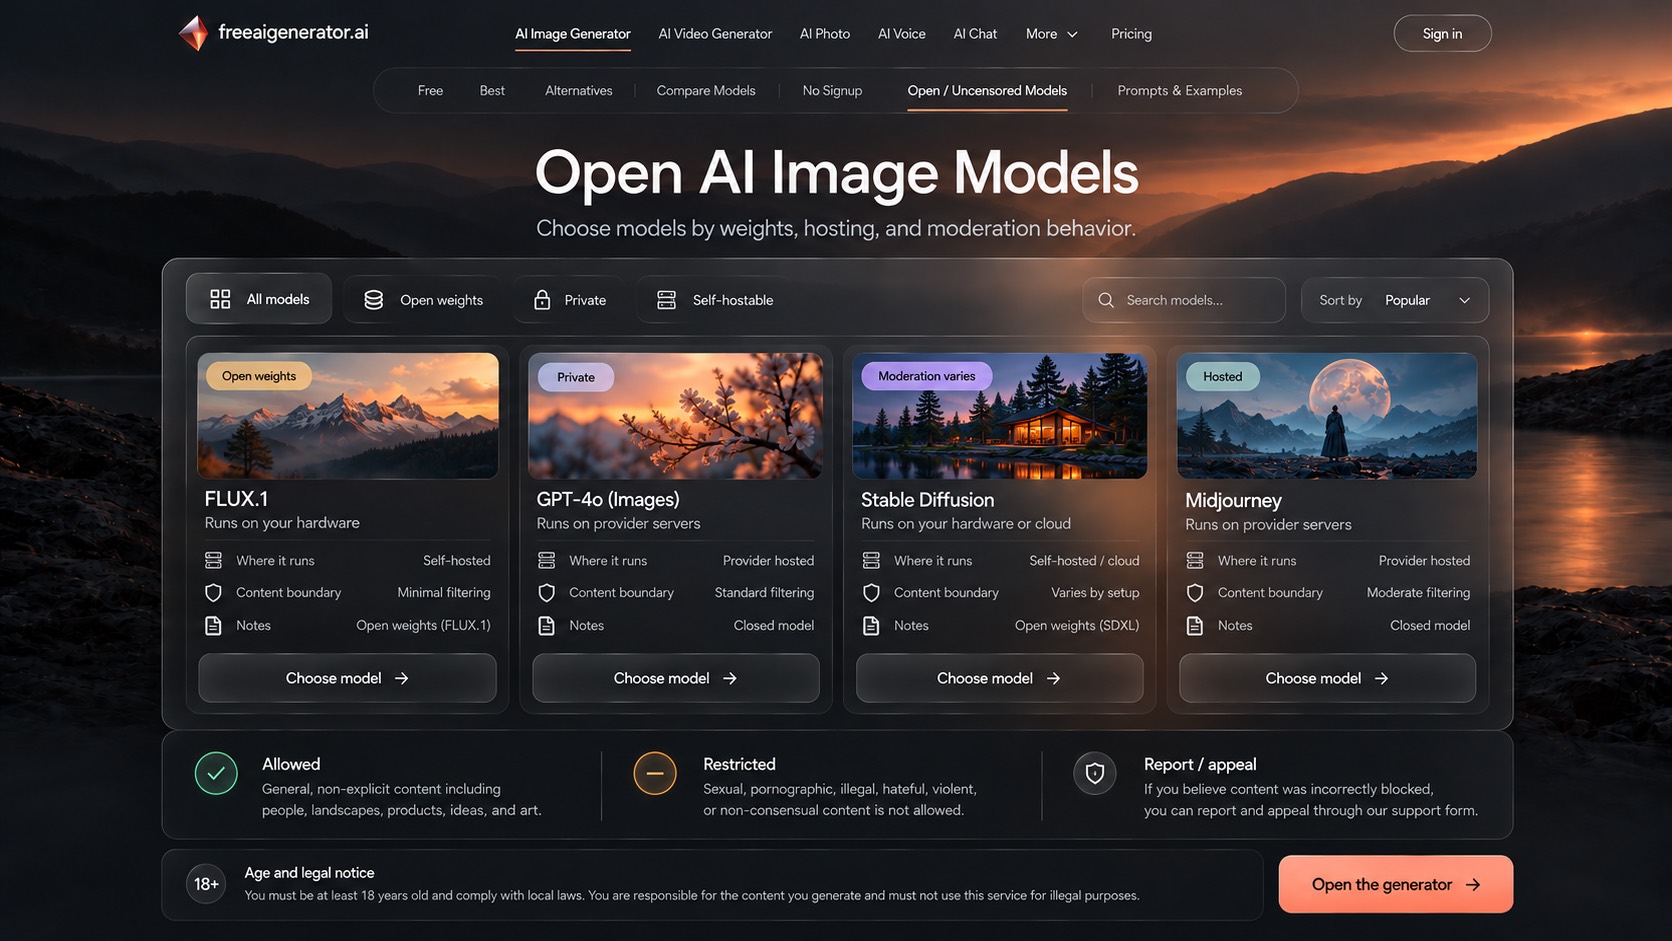Click Midjourney Notes document icon
The width and height of the screenshot is (1672, 941).
coord(1194,626)
